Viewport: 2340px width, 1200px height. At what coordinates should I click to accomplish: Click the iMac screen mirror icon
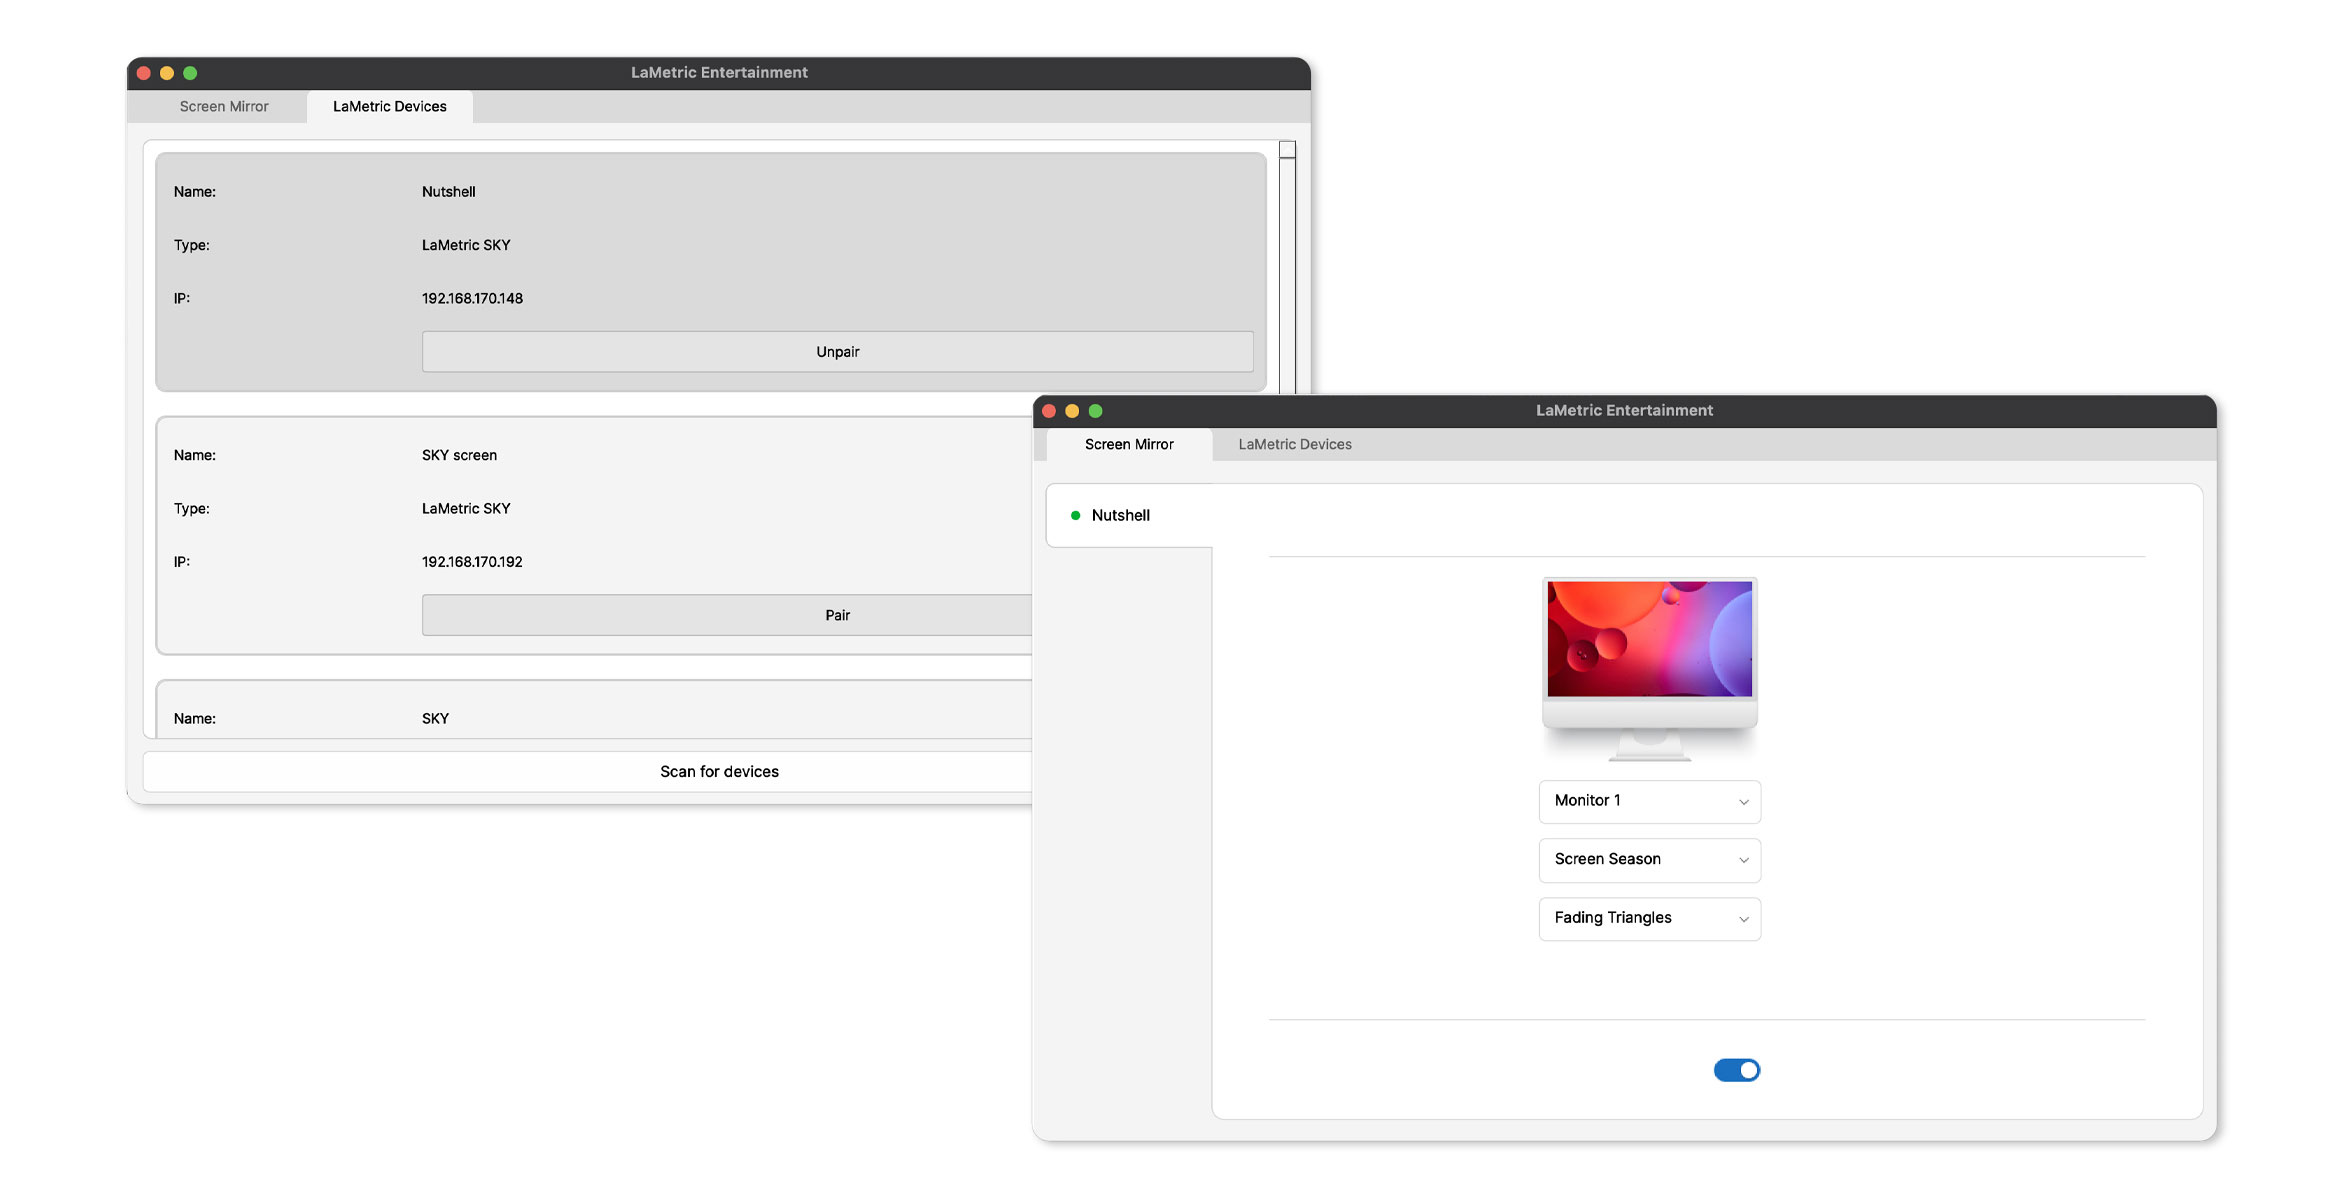point(1650,664)
